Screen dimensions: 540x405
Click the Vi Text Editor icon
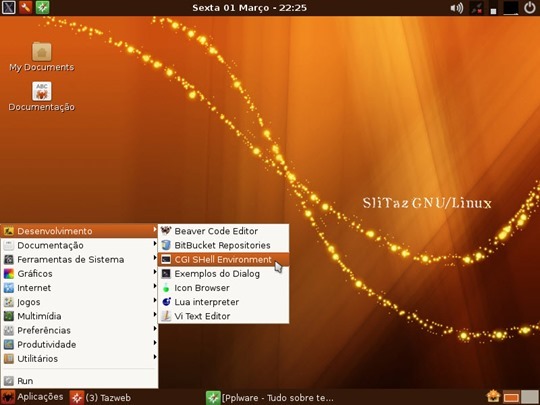point(166,316)
